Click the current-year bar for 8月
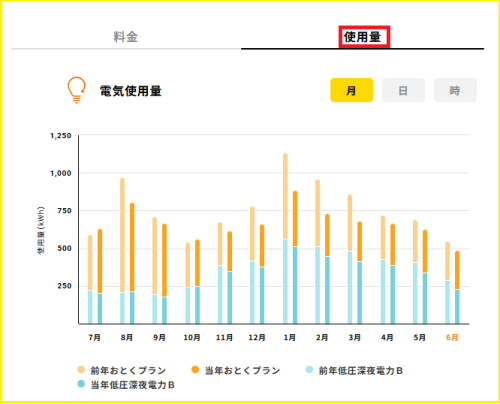The image size is (500, 404). 132,263
